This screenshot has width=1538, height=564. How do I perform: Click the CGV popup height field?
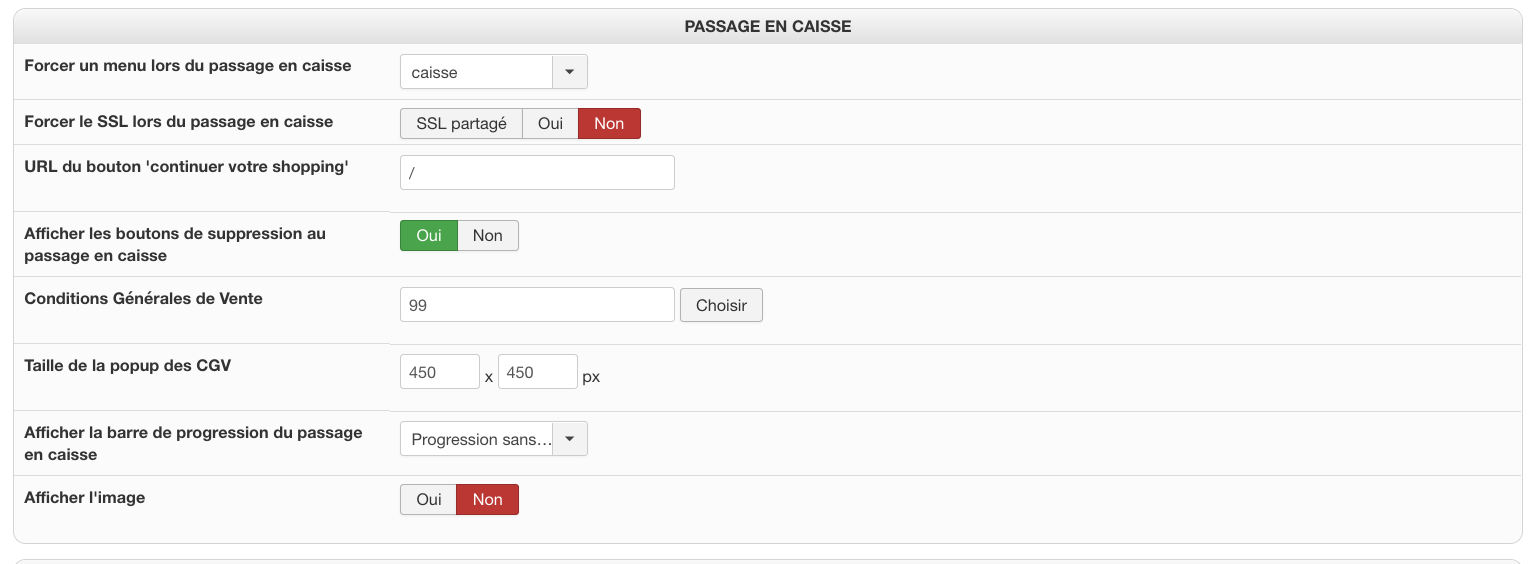(538, 372)
